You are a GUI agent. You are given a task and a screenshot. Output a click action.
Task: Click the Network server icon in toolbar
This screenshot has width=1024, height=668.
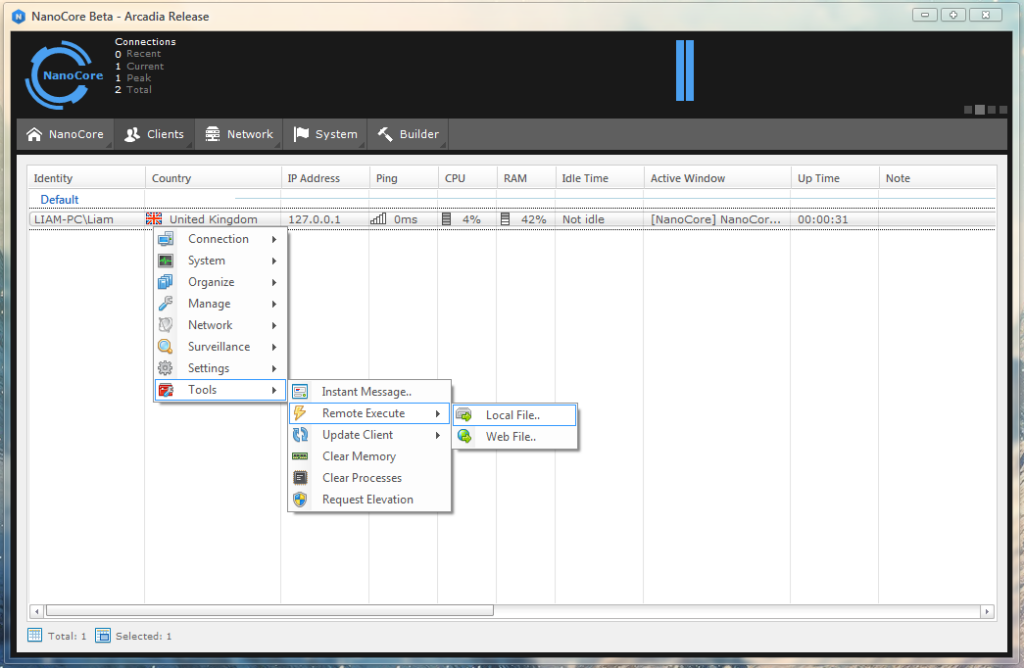point(212,134)
